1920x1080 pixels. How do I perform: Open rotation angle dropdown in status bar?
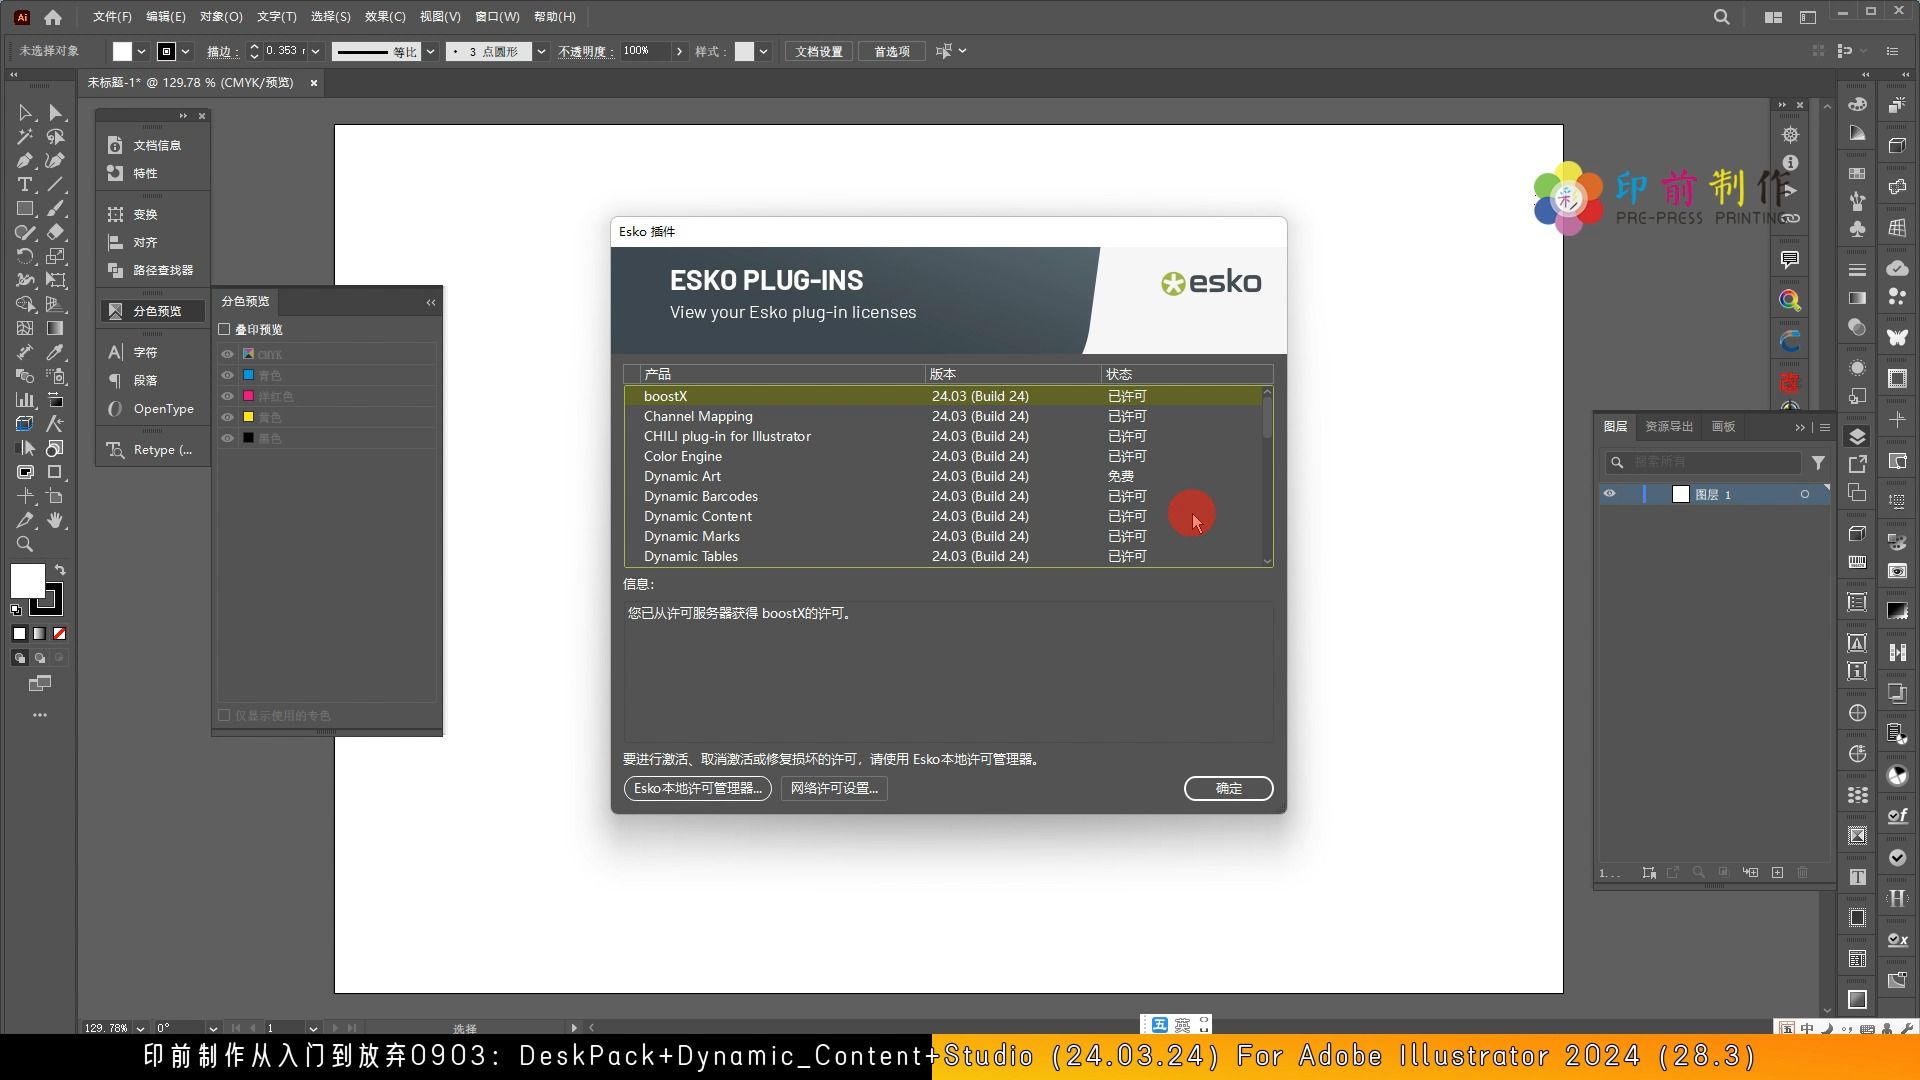213,1028
